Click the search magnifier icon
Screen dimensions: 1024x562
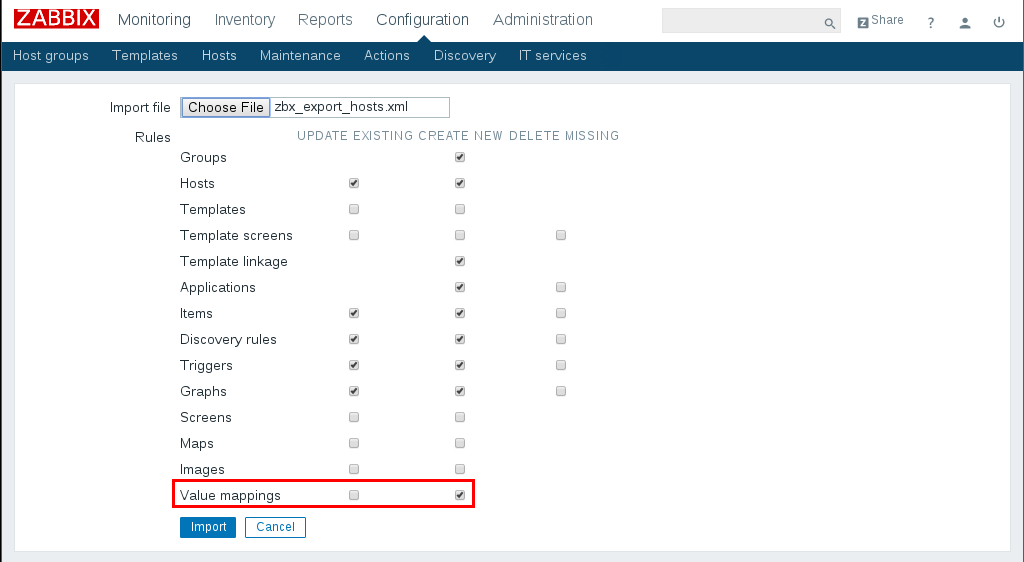click(x=829, y=23)
